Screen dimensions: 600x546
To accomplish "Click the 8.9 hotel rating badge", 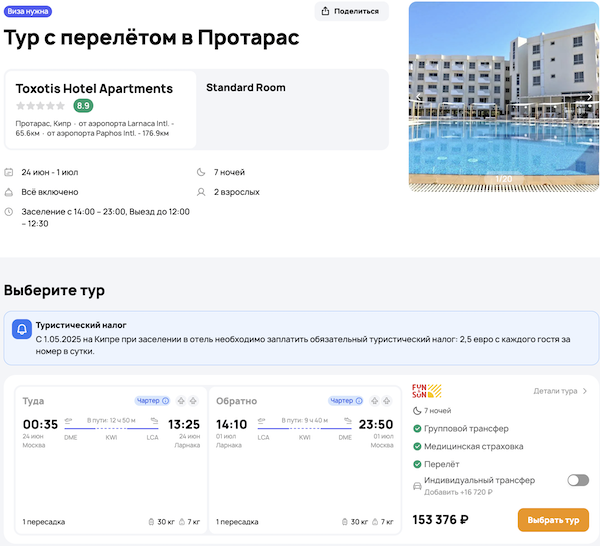I will pos(83,106).
